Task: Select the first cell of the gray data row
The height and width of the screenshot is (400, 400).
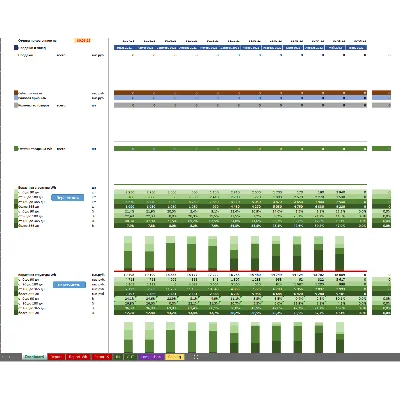Action: point(124,105)
